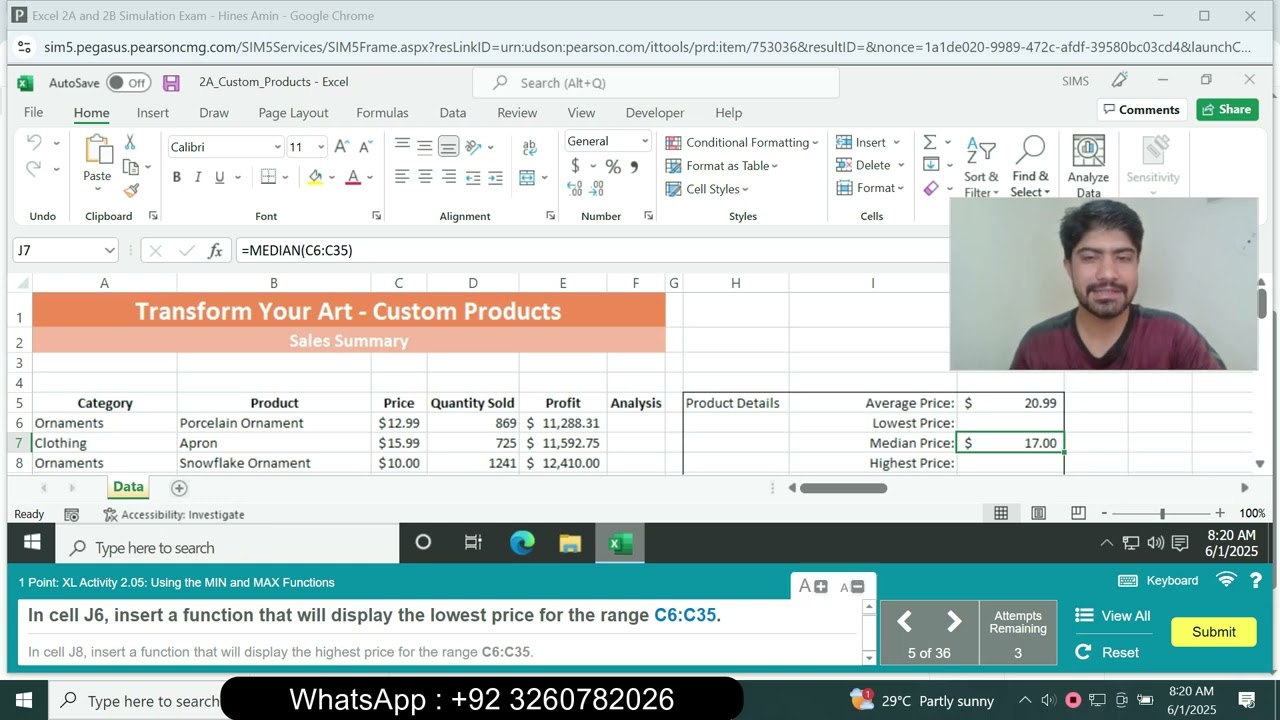Expand the Sort & Filter menu
This screenshot has width=1280, height=720.
point(981,166)
